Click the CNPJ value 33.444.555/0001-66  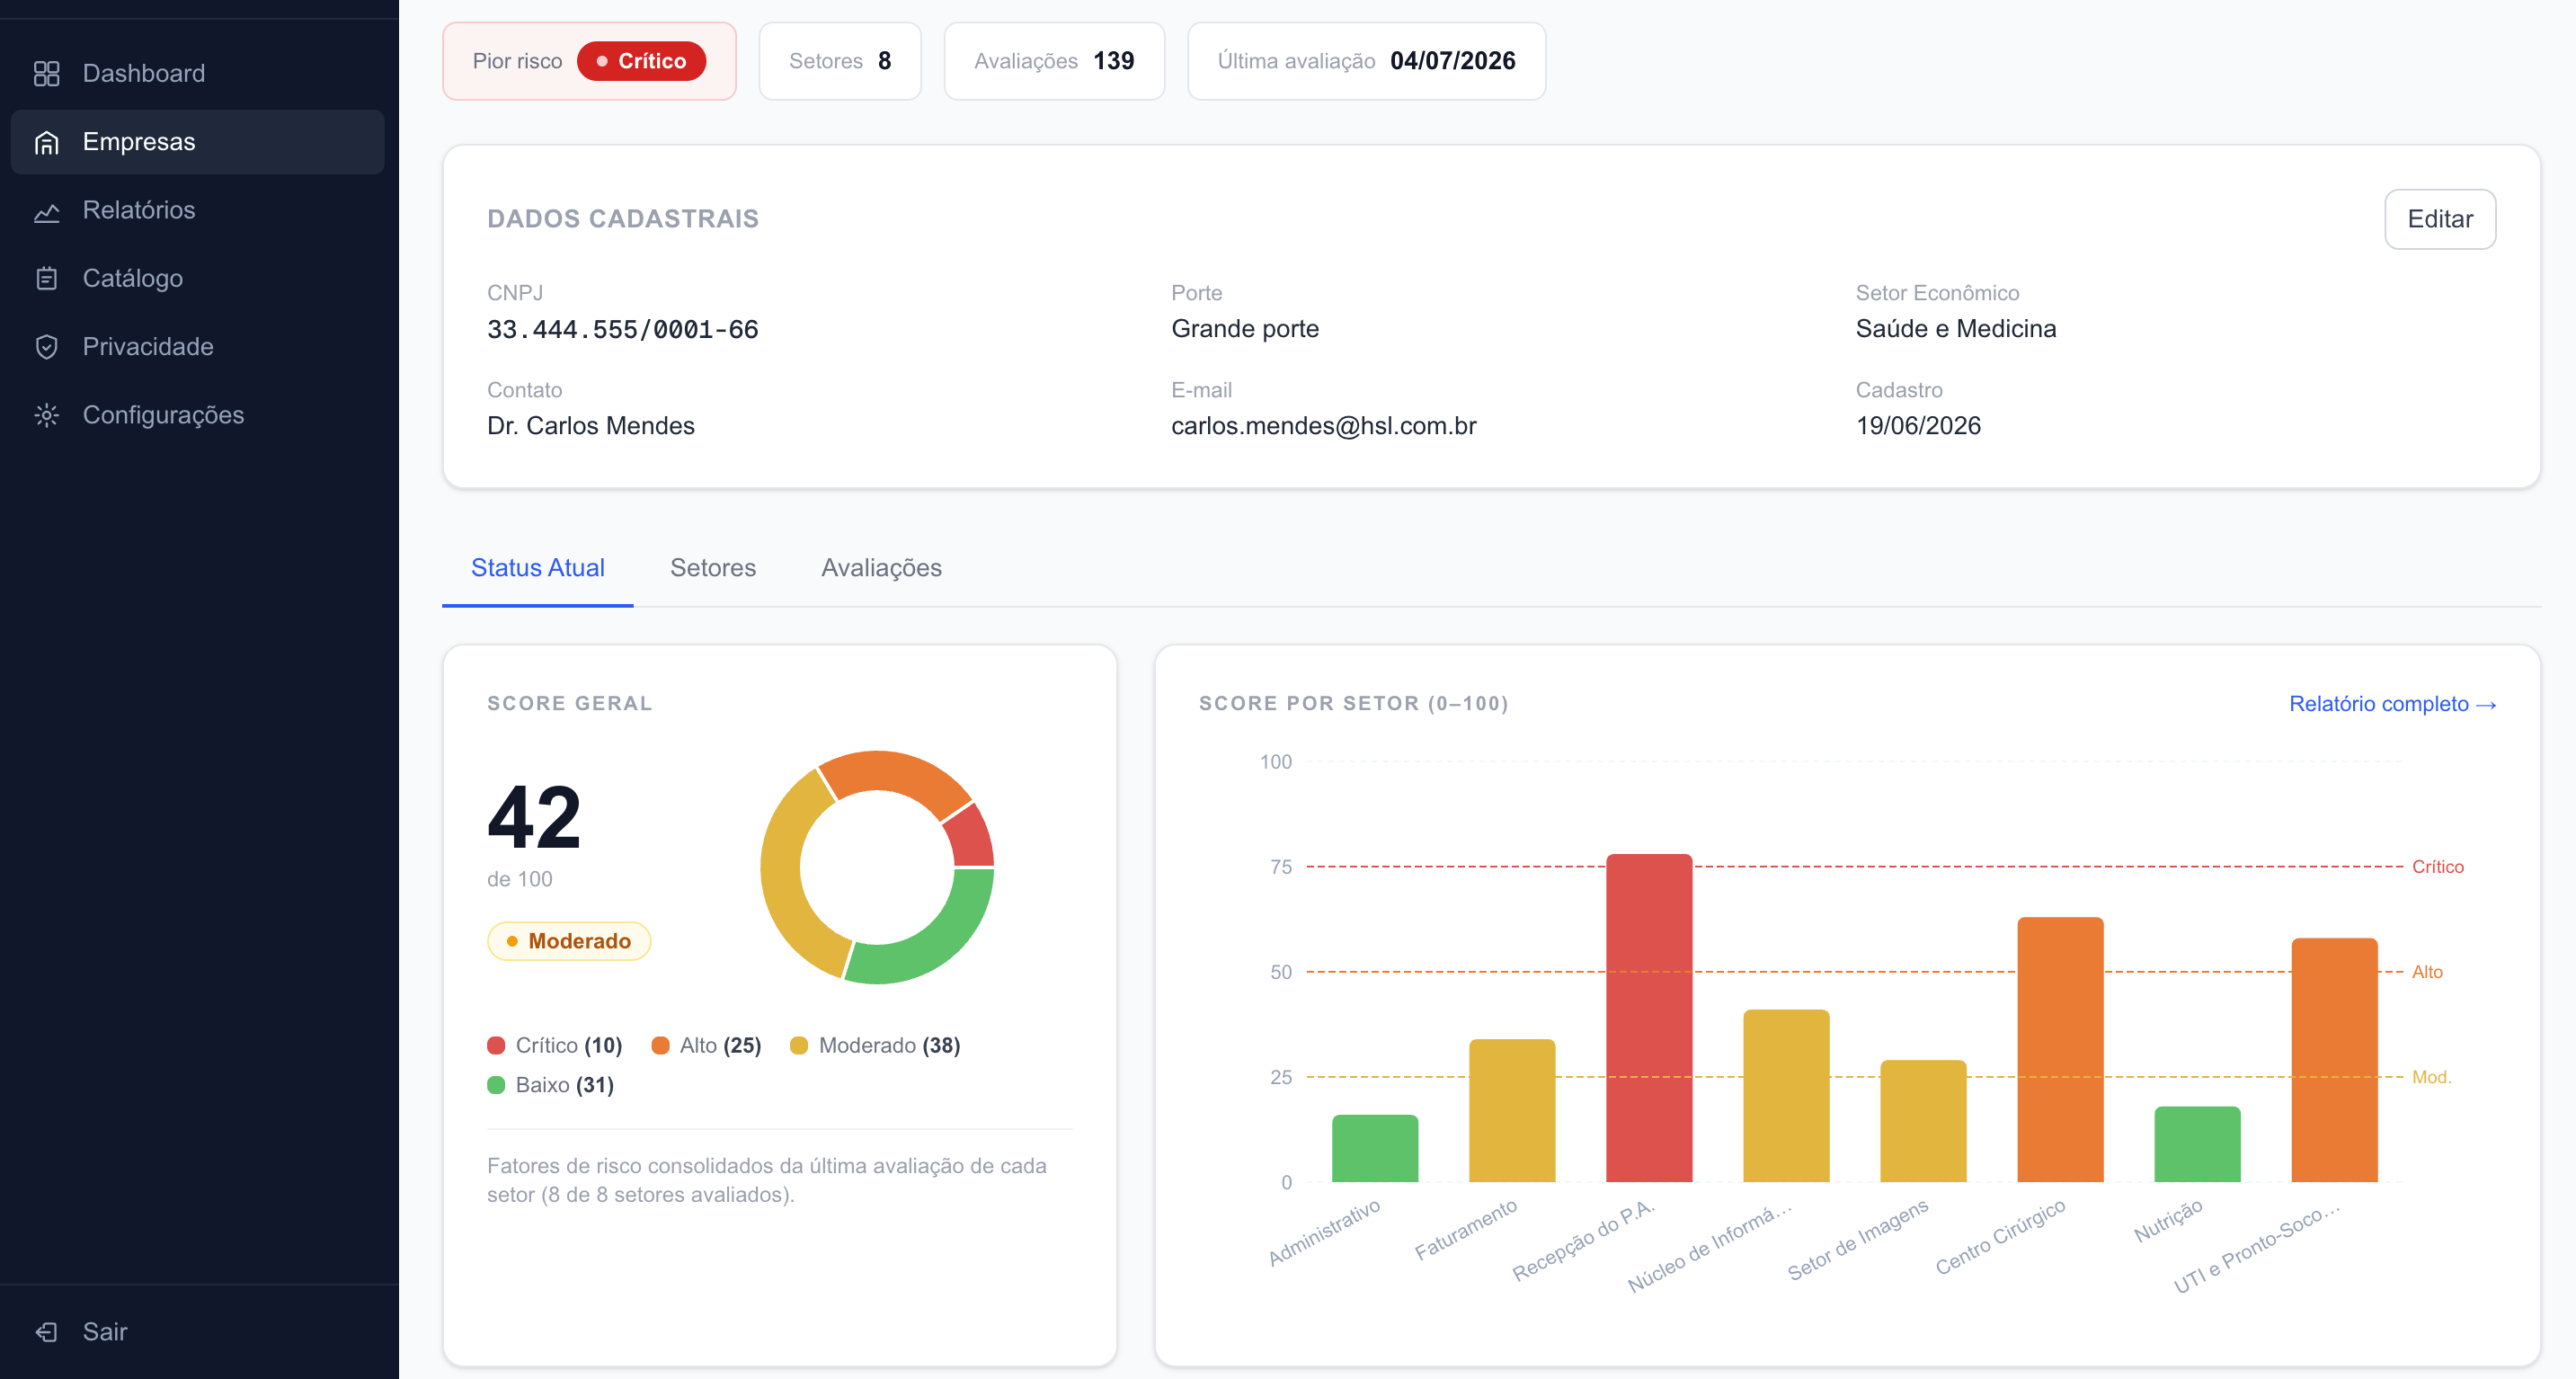point(622,329)
